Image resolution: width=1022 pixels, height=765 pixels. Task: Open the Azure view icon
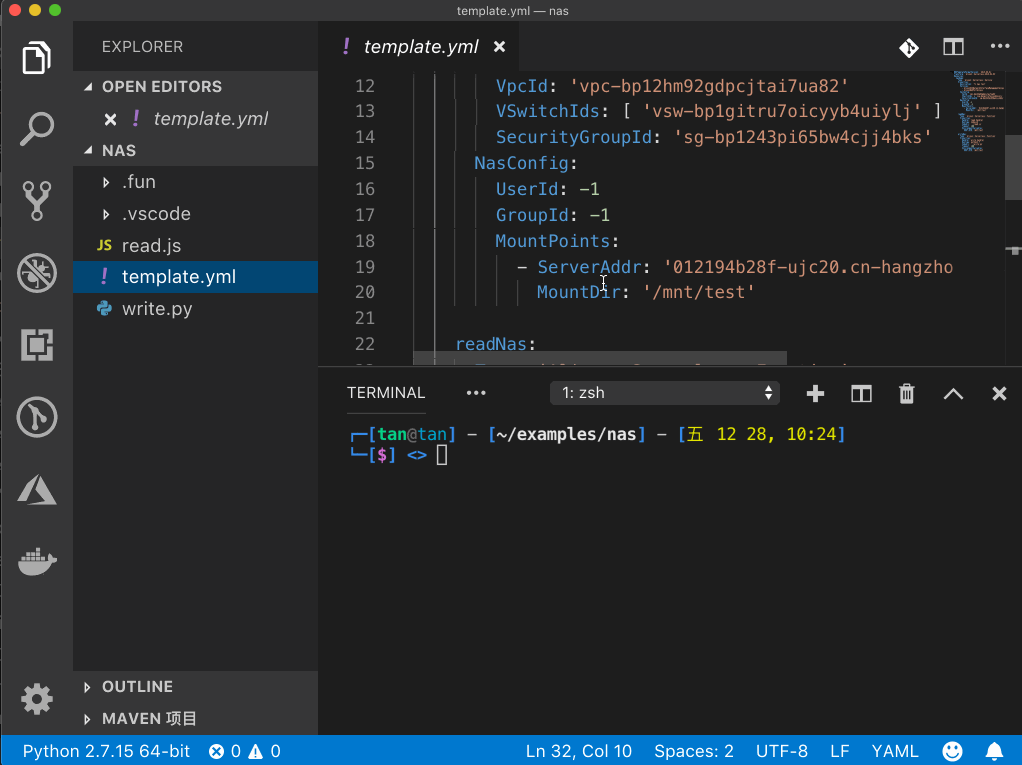click(36, 489)
